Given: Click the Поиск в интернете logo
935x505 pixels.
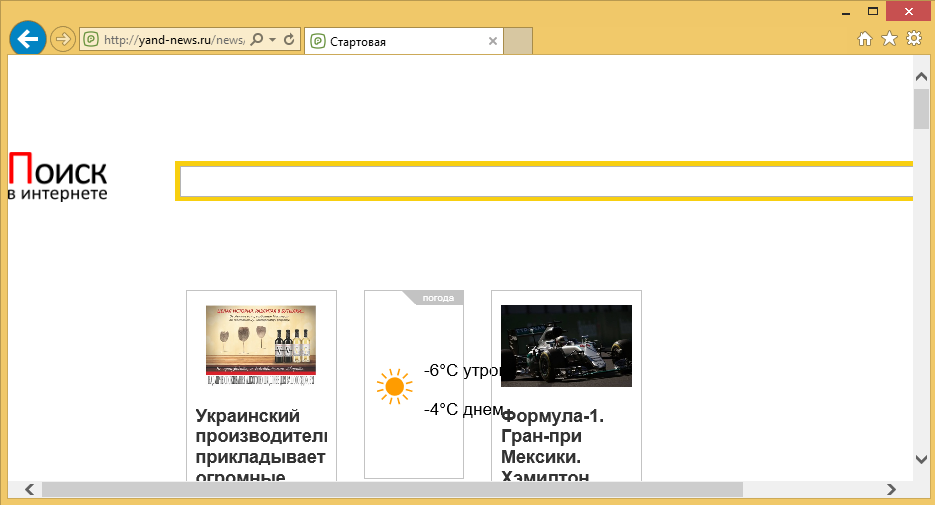Looking at the screenshot, I should pyautogui.click(x=58, y=176).
